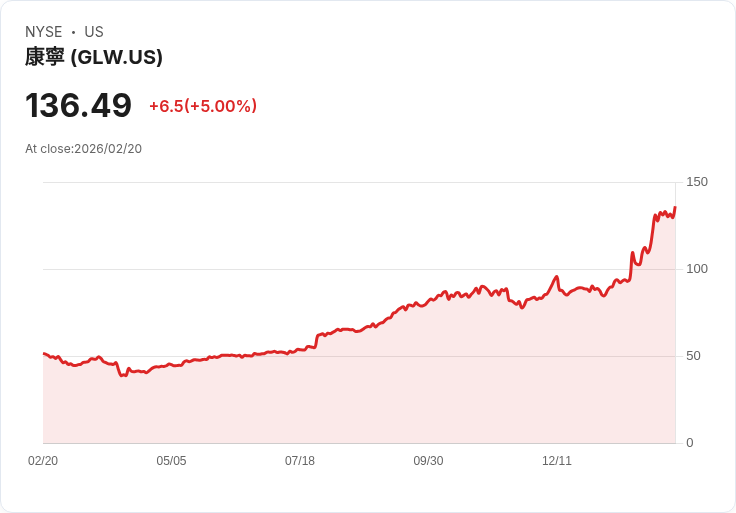
Task: Click the NYSE exchange label
Action: [x=43, y=32]
